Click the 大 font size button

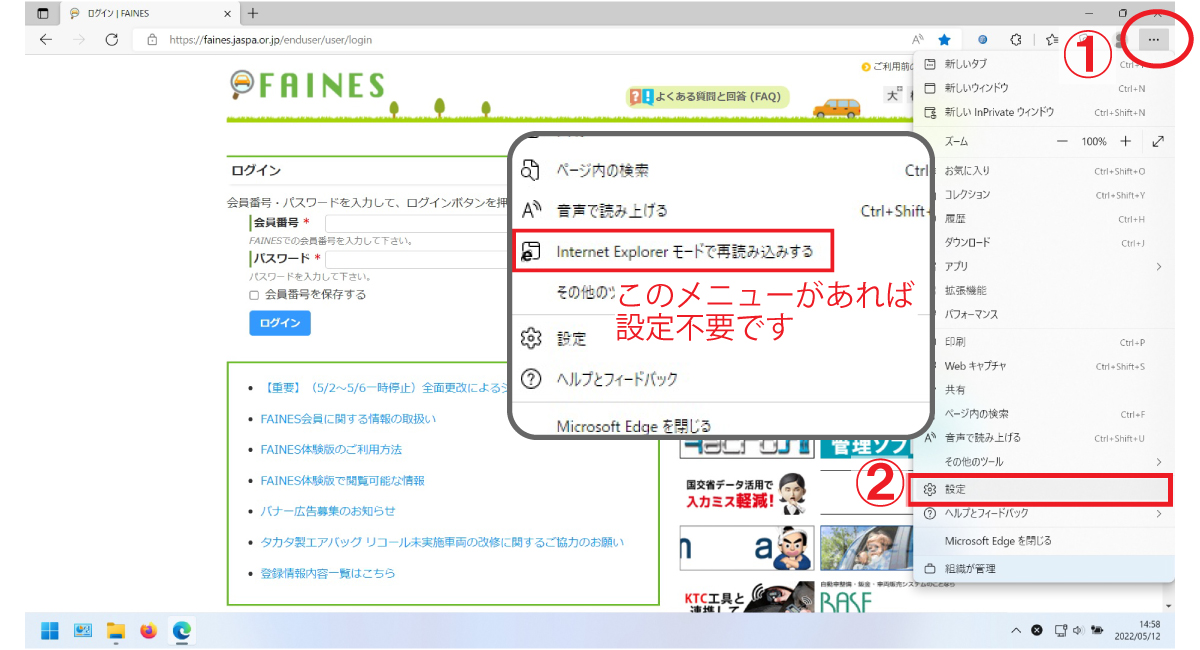click(x=895, y=95)
